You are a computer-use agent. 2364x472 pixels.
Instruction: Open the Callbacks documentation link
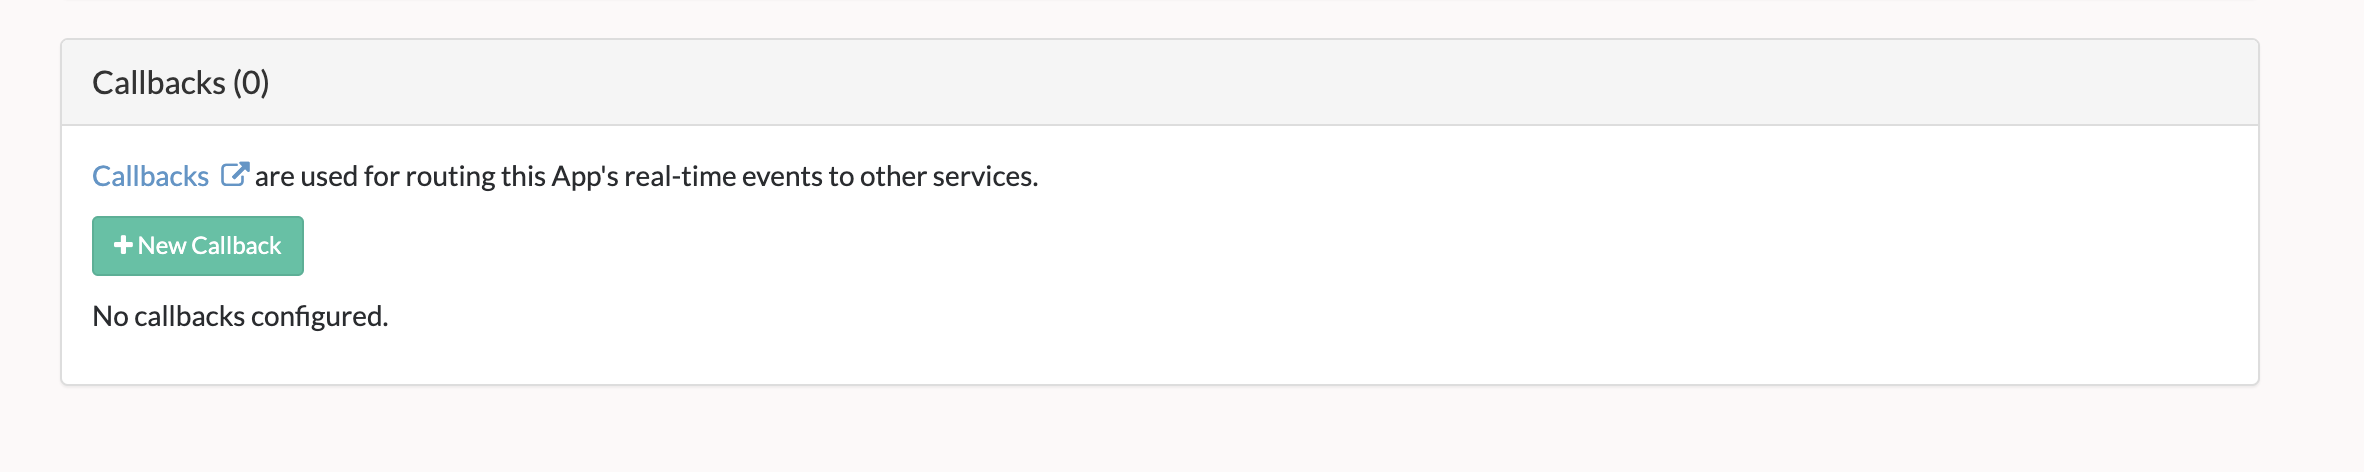150,176
